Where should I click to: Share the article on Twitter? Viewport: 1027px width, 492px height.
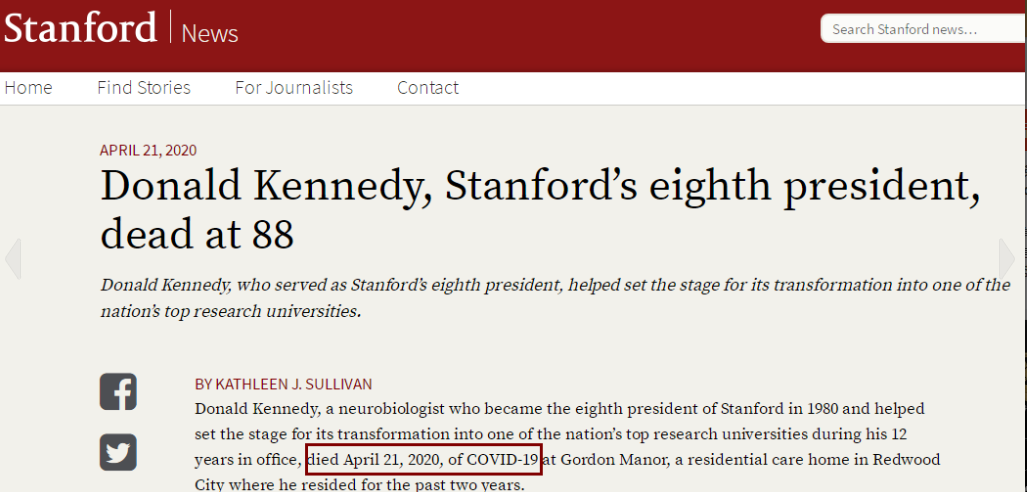(x=118, y=452)
